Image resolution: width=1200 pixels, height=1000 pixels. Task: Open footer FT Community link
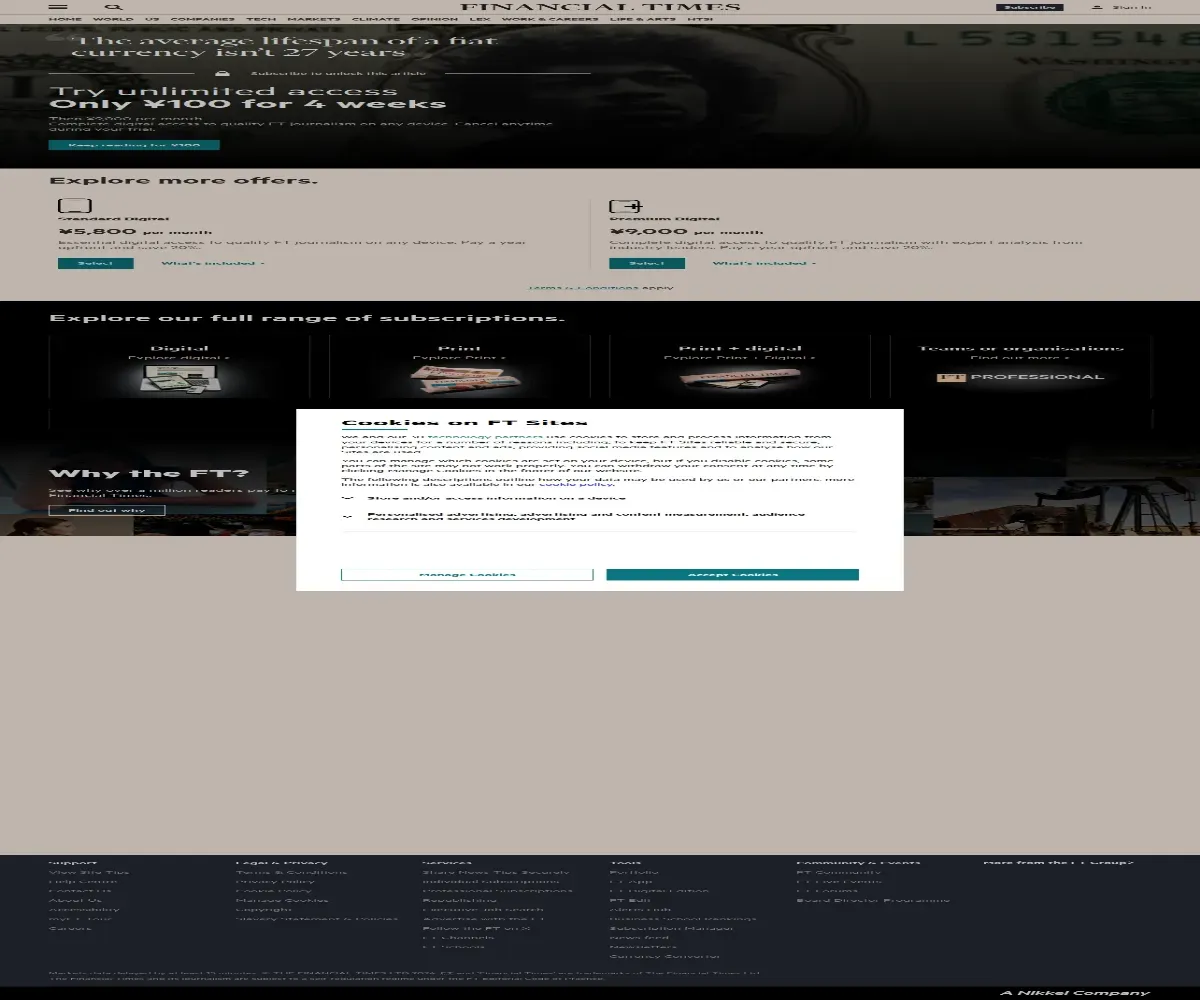pyautogui.click(x=839, y=873)
